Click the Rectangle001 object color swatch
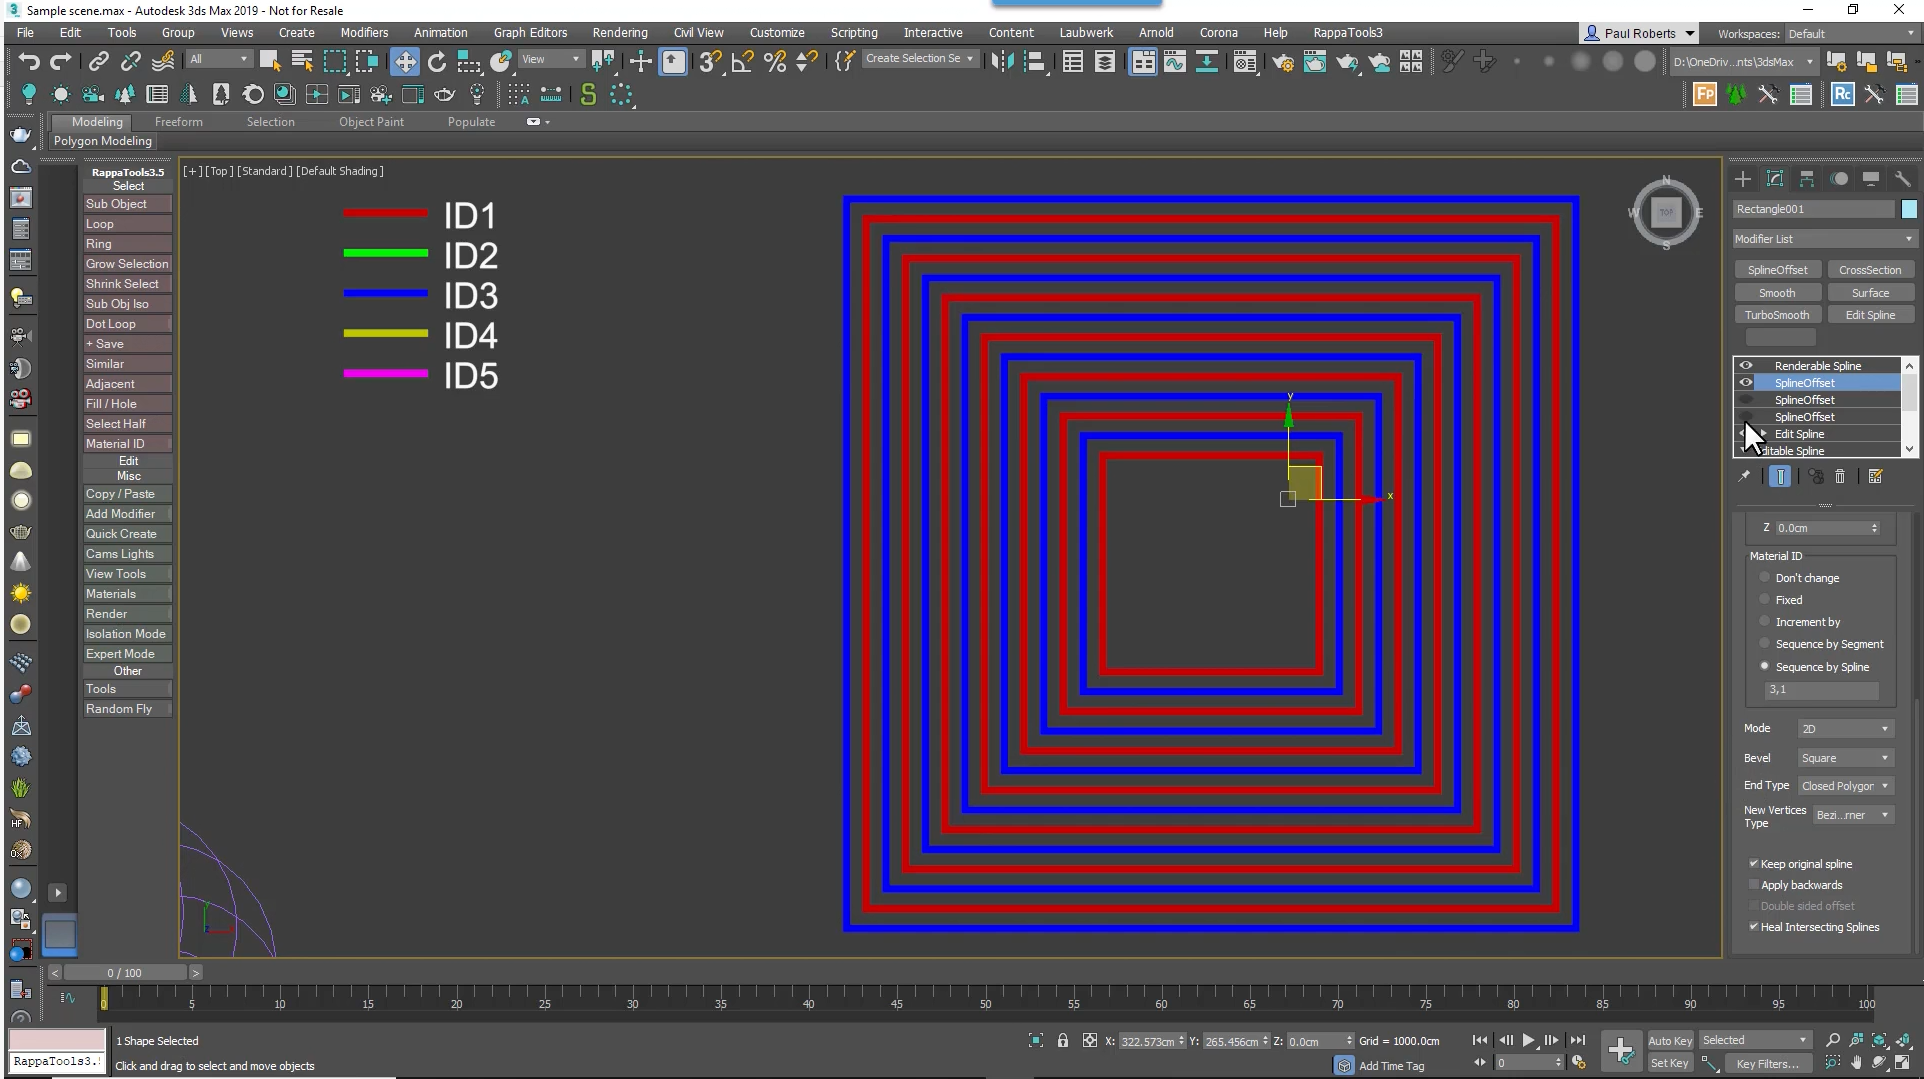 1909,209
